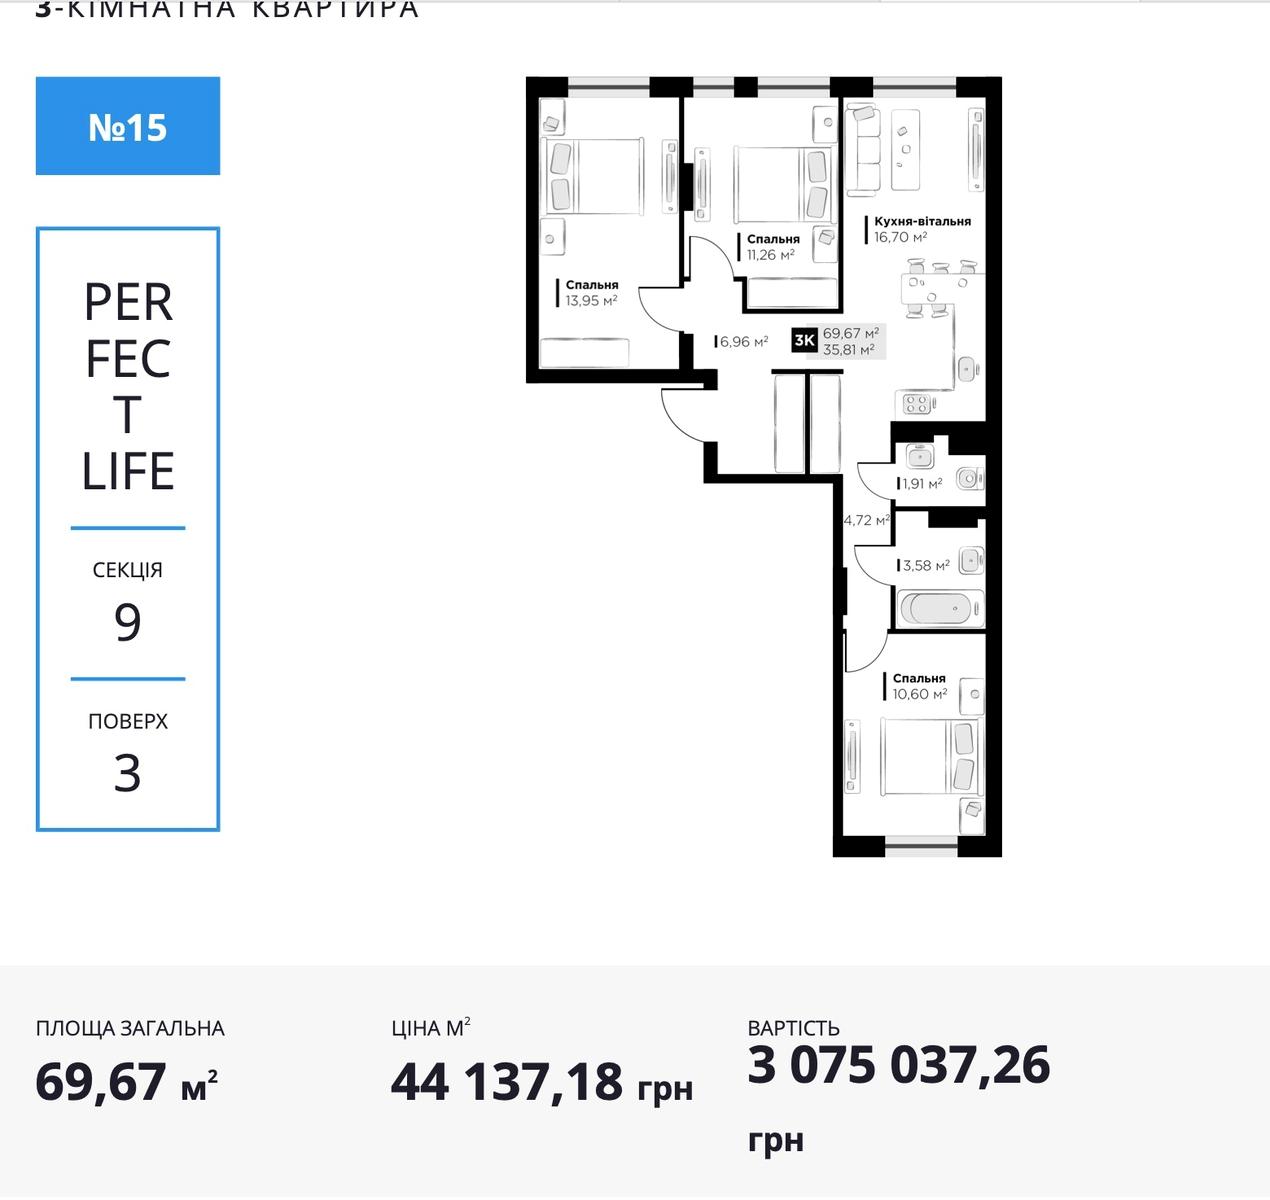This screenshot has height=1200, width=1270.
Task: Click the СЕКЦІЯ 9 section info
Action: tap(128, 603)
